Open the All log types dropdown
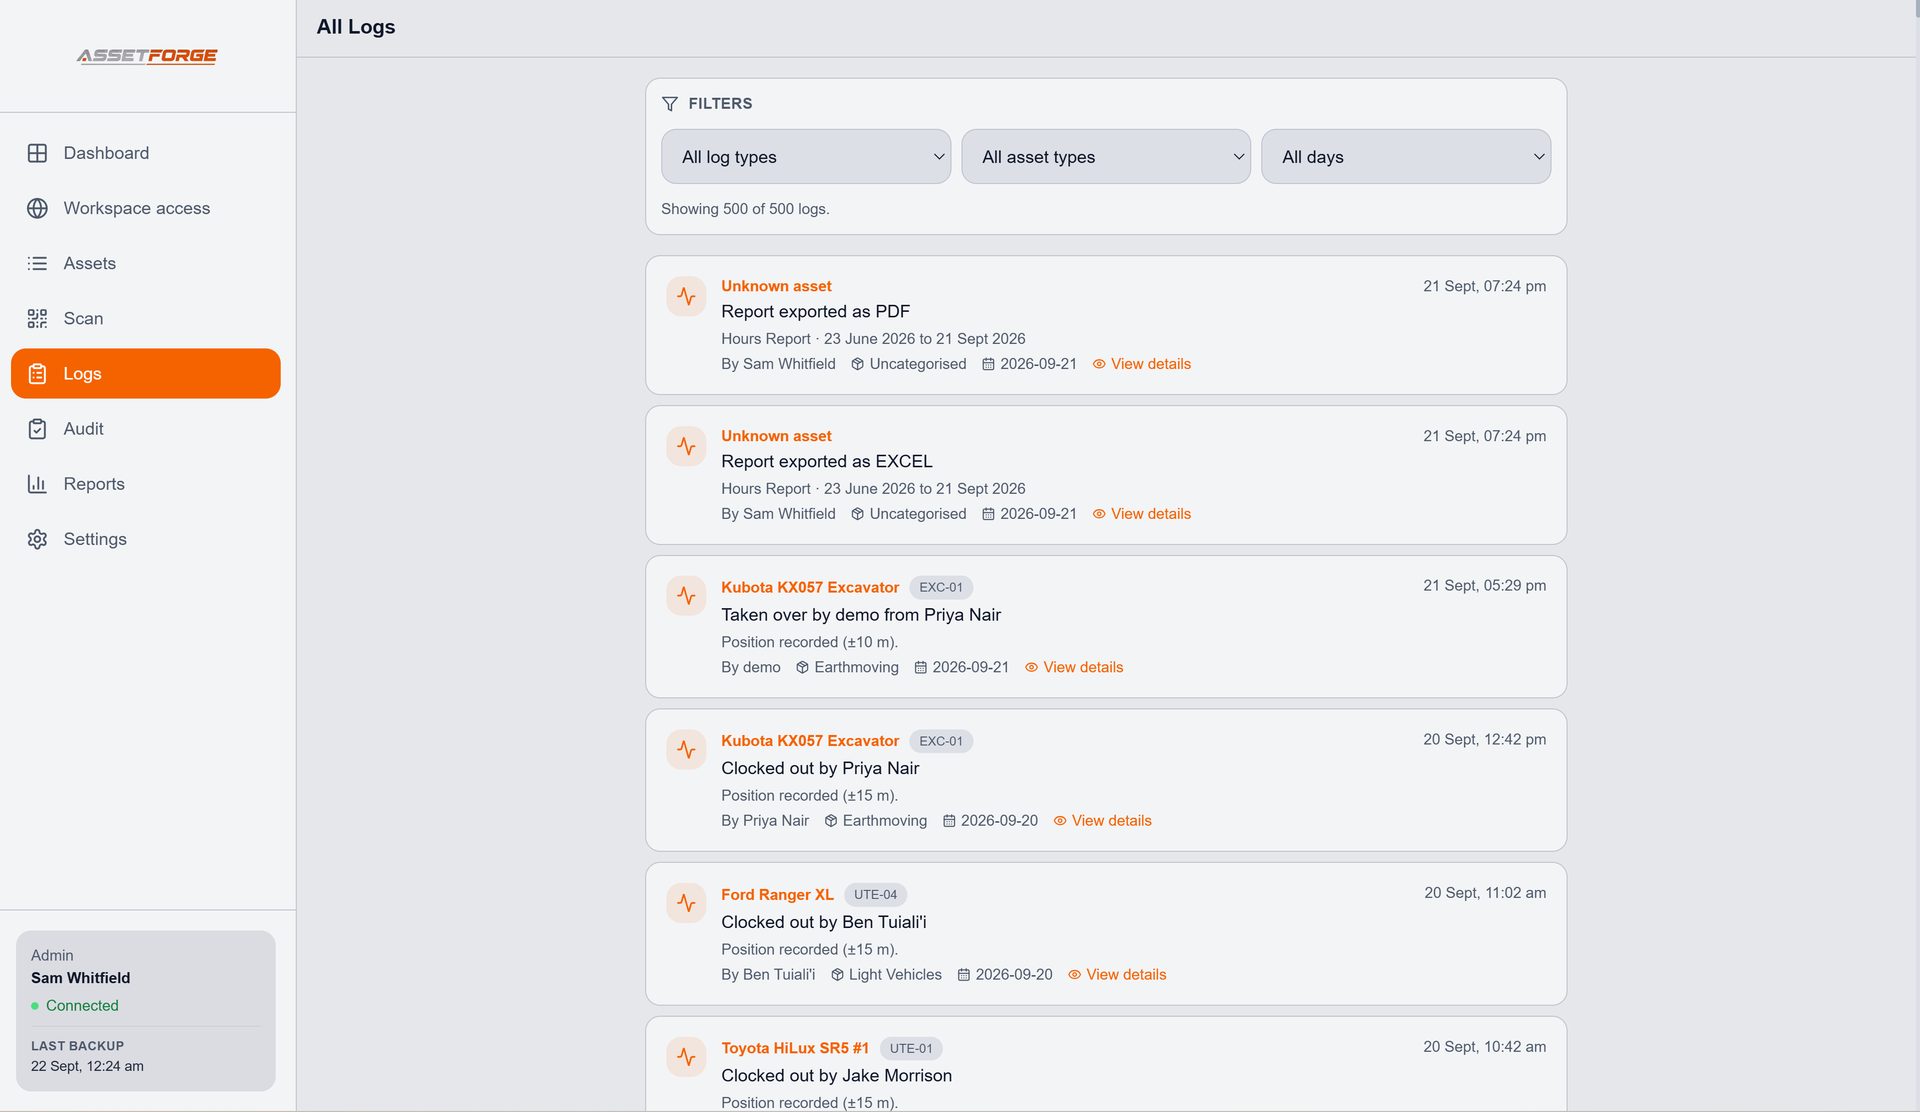Viewport: 1920px width, 1112px height. click(x=806, y=157)
